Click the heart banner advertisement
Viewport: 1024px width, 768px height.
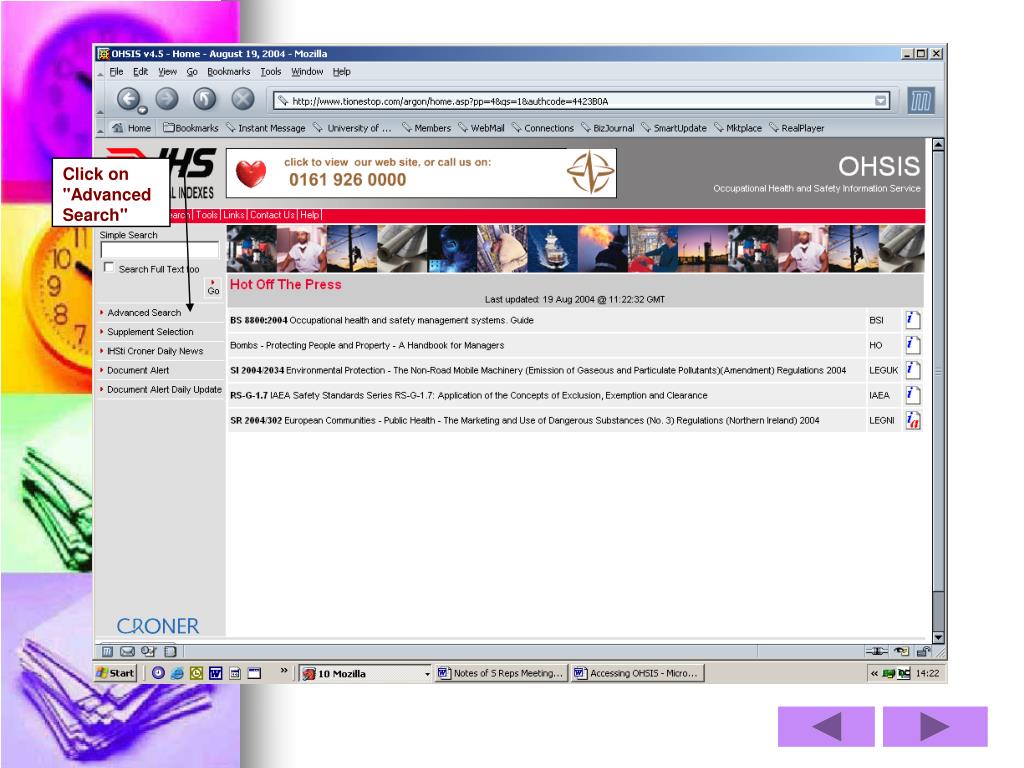click(x=421, y=173)
